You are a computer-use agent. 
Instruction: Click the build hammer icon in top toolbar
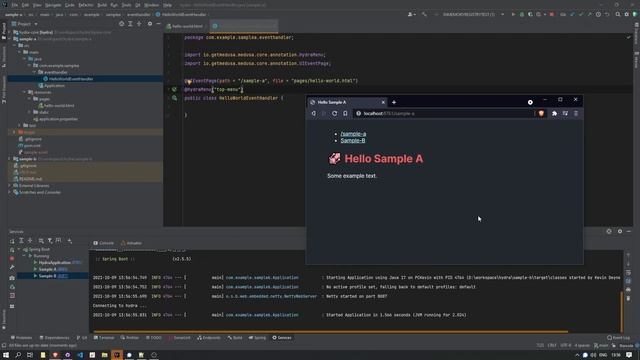(x=424, y=14)
